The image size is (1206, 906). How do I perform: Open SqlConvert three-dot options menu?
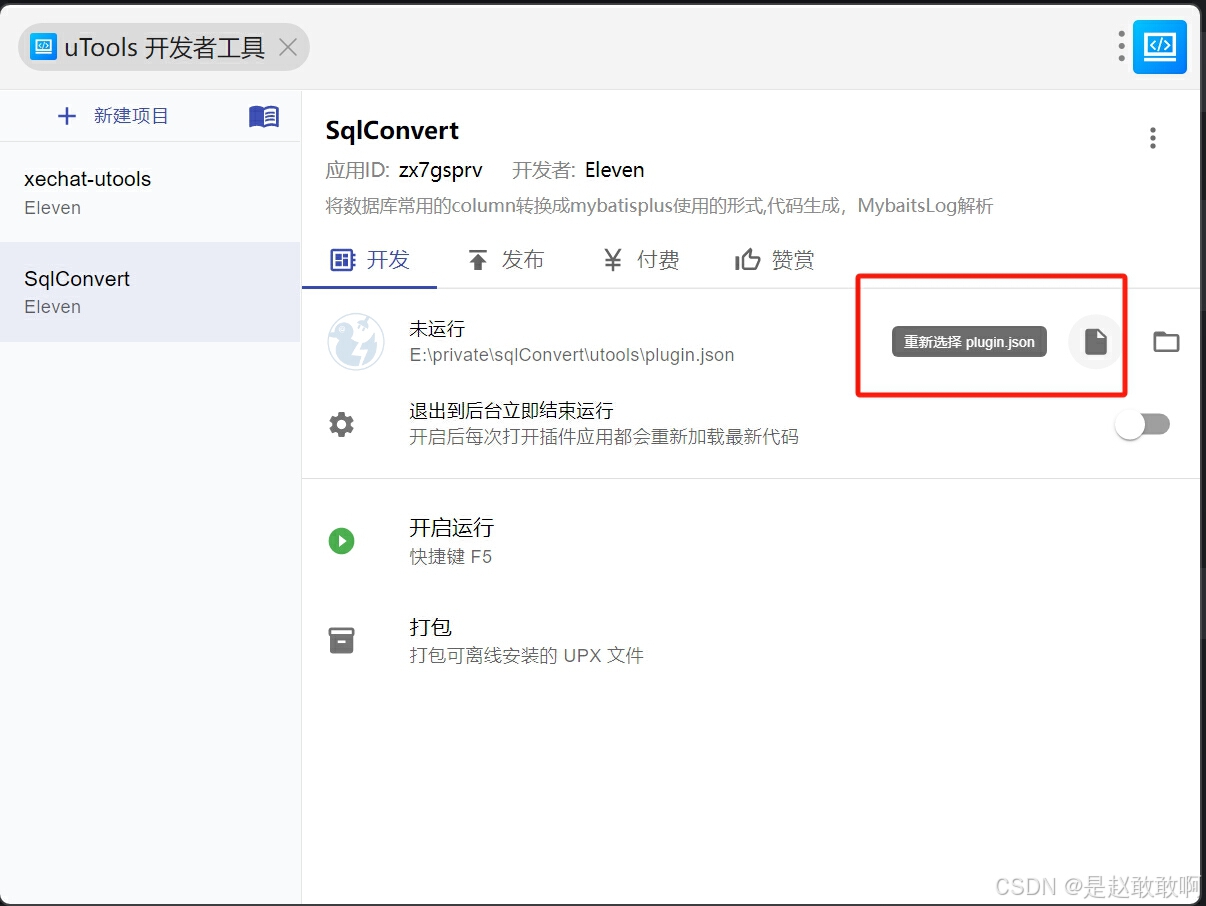pos(1153,138)
